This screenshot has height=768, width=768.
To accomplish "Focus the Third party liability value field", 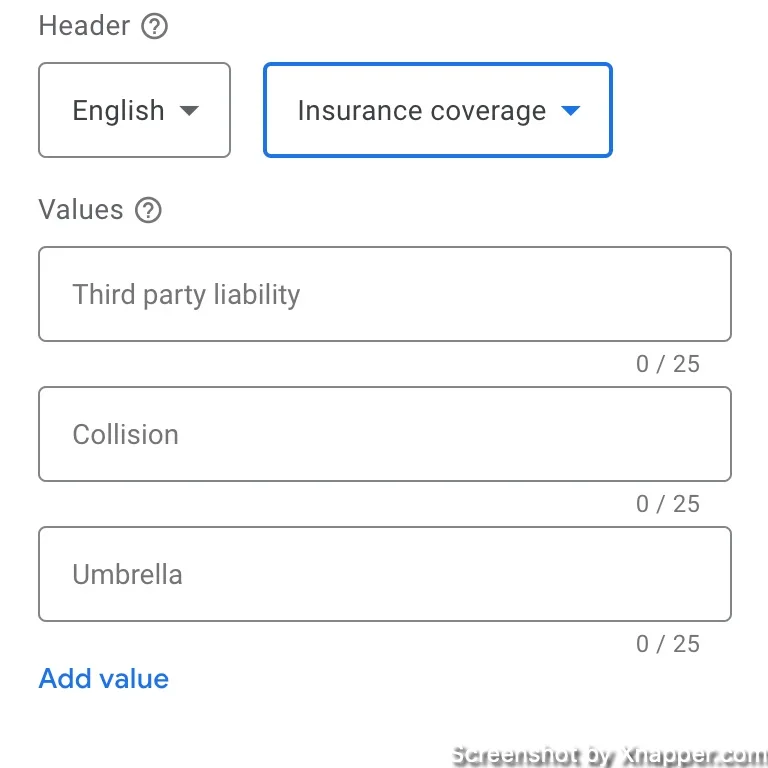I will pyautogui.click(x=385, y=294).
